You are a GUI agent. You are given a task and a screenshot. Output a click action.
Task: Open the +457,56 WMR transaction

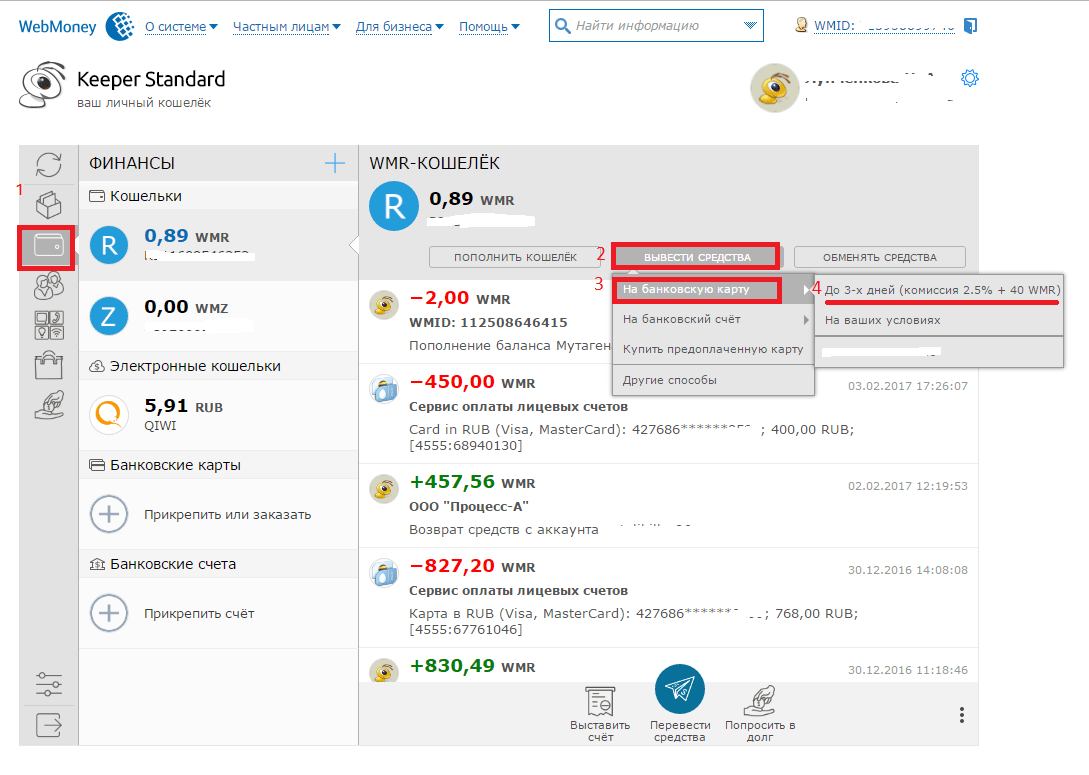click(668, 506)
